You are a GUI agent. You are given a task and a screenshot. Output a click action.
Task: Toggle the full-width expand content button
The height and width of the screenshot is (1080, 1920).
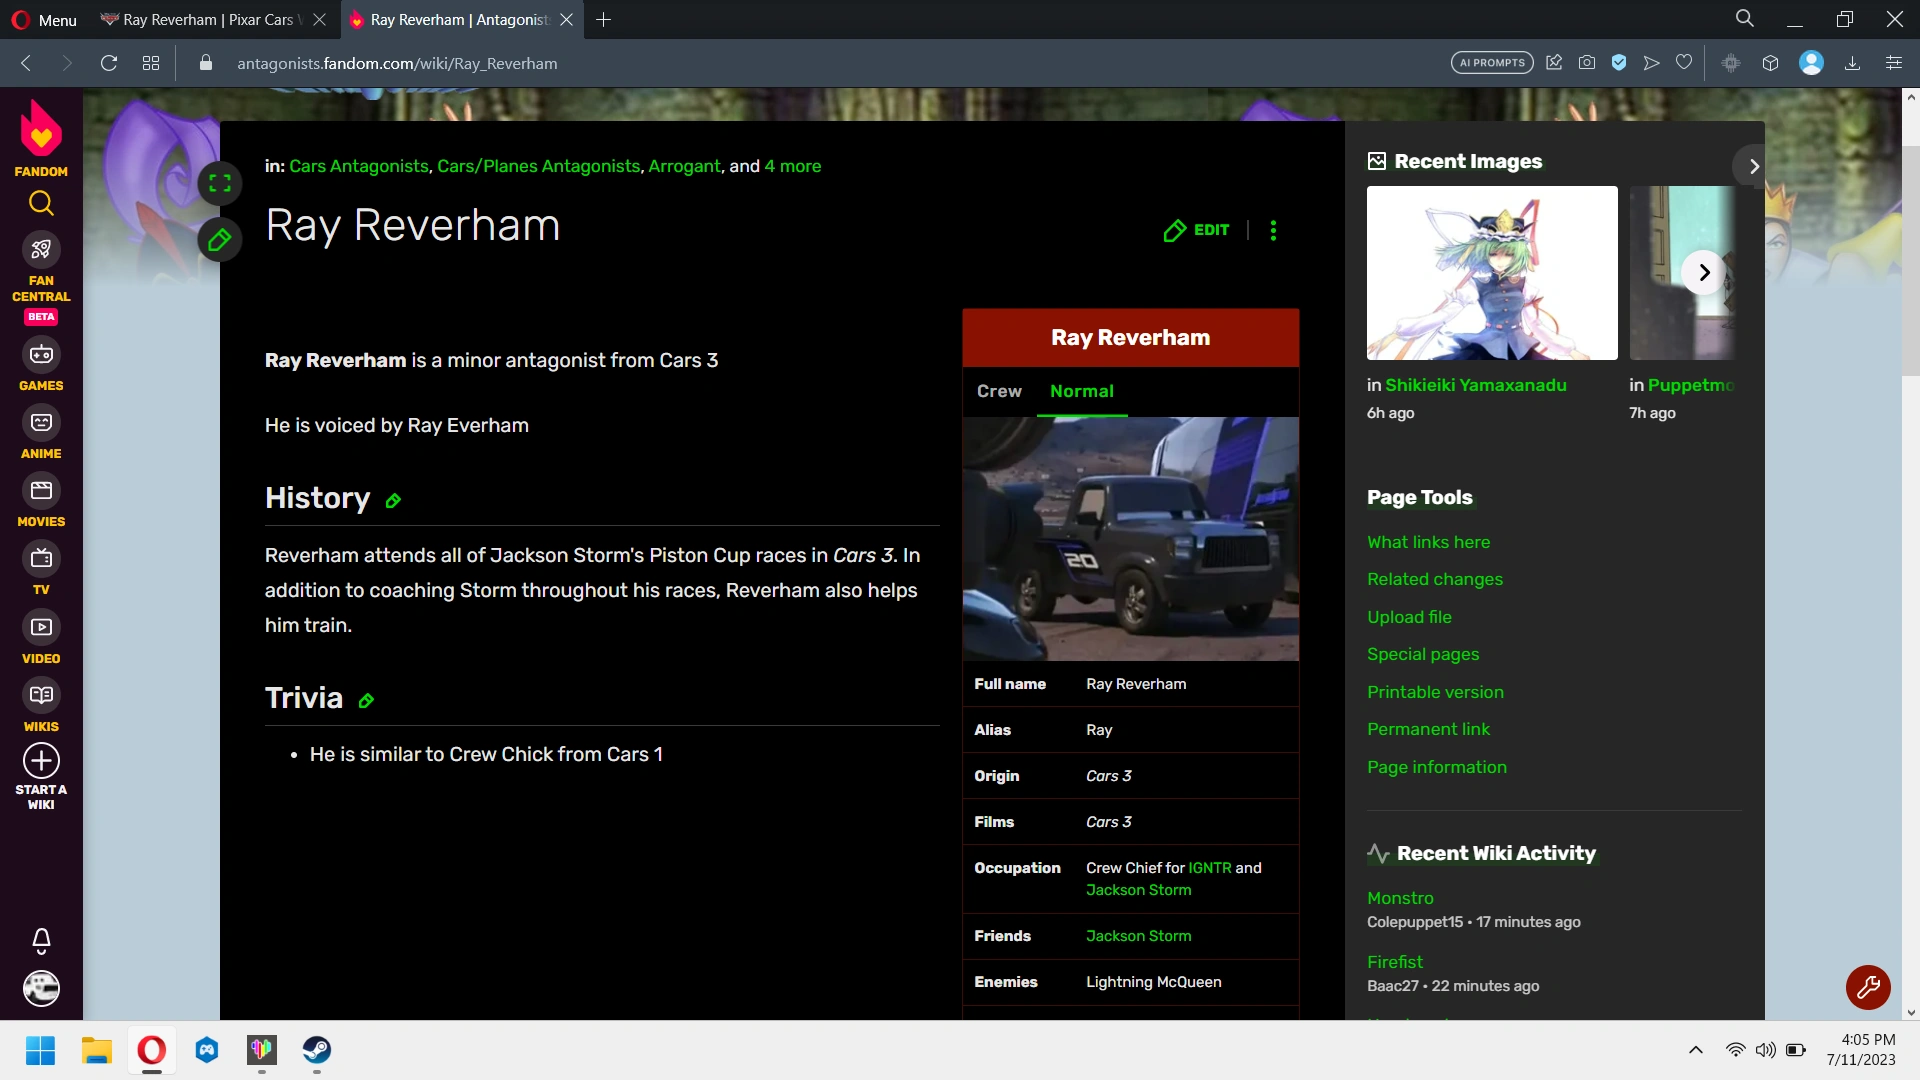(x=220, y=184)
